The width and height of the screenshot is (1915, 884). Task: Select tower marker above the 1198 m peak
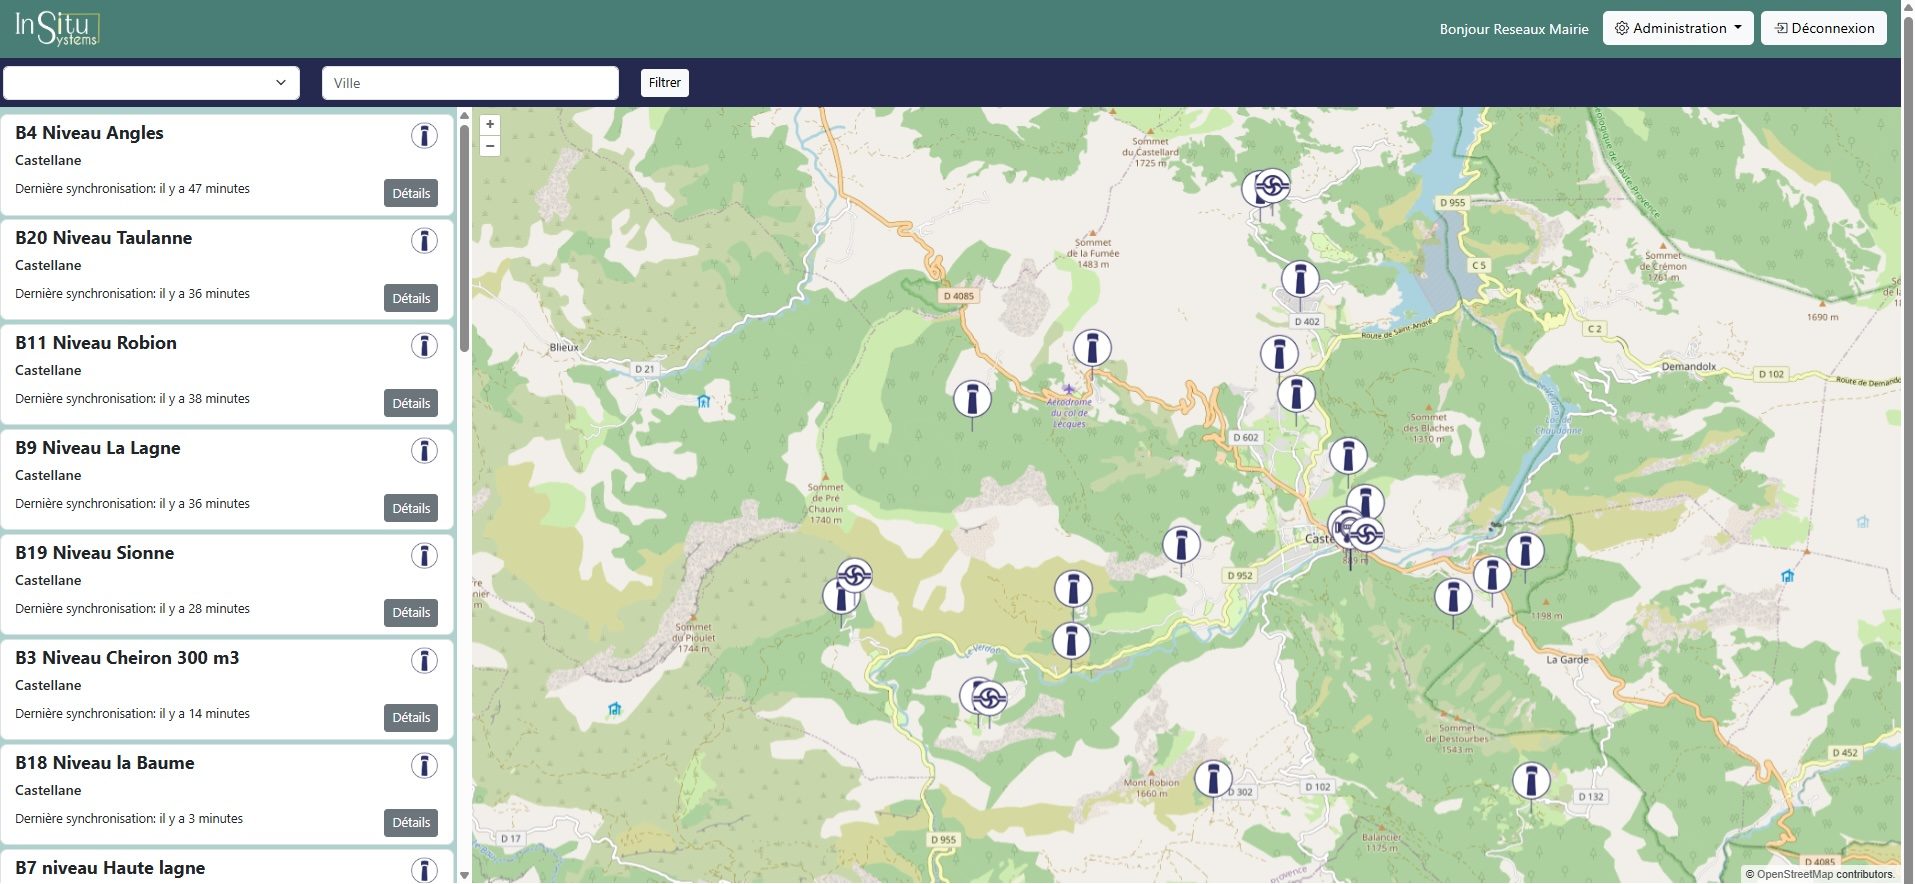click(x=1525, y=551)
